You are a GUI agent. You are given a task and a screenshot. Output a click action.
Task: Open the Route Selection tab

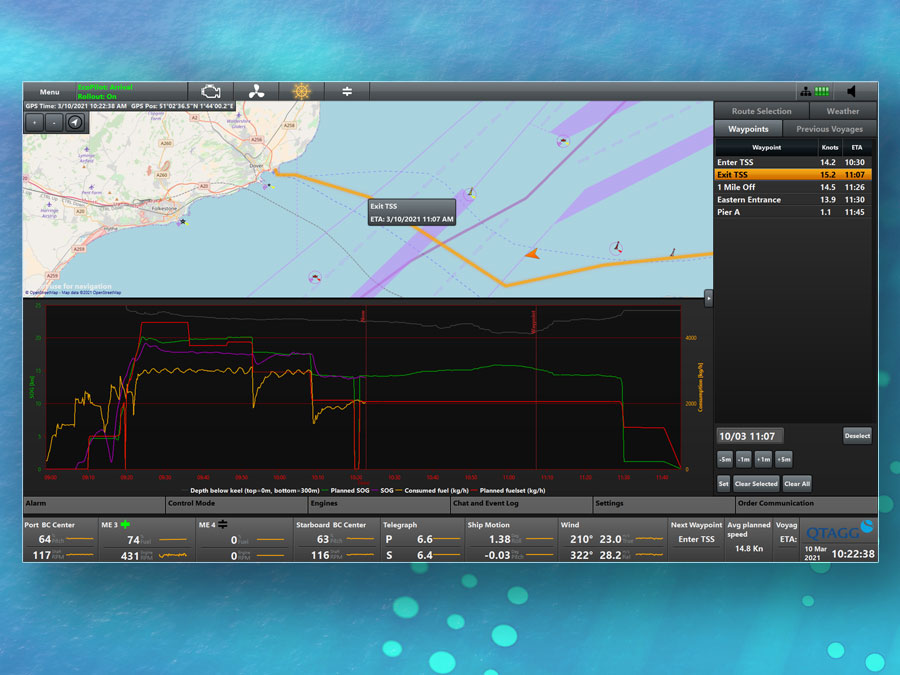pos(761,111)
